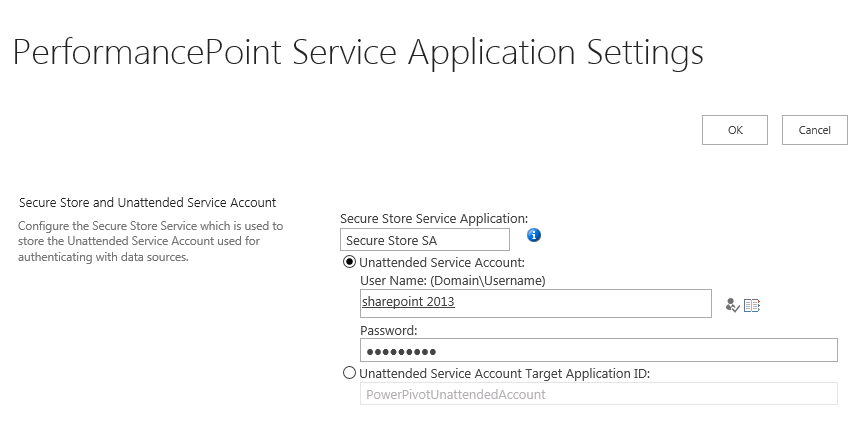Click the blue info icon beside Secure Store SA

pyautogui.click(x=534, y=235)
